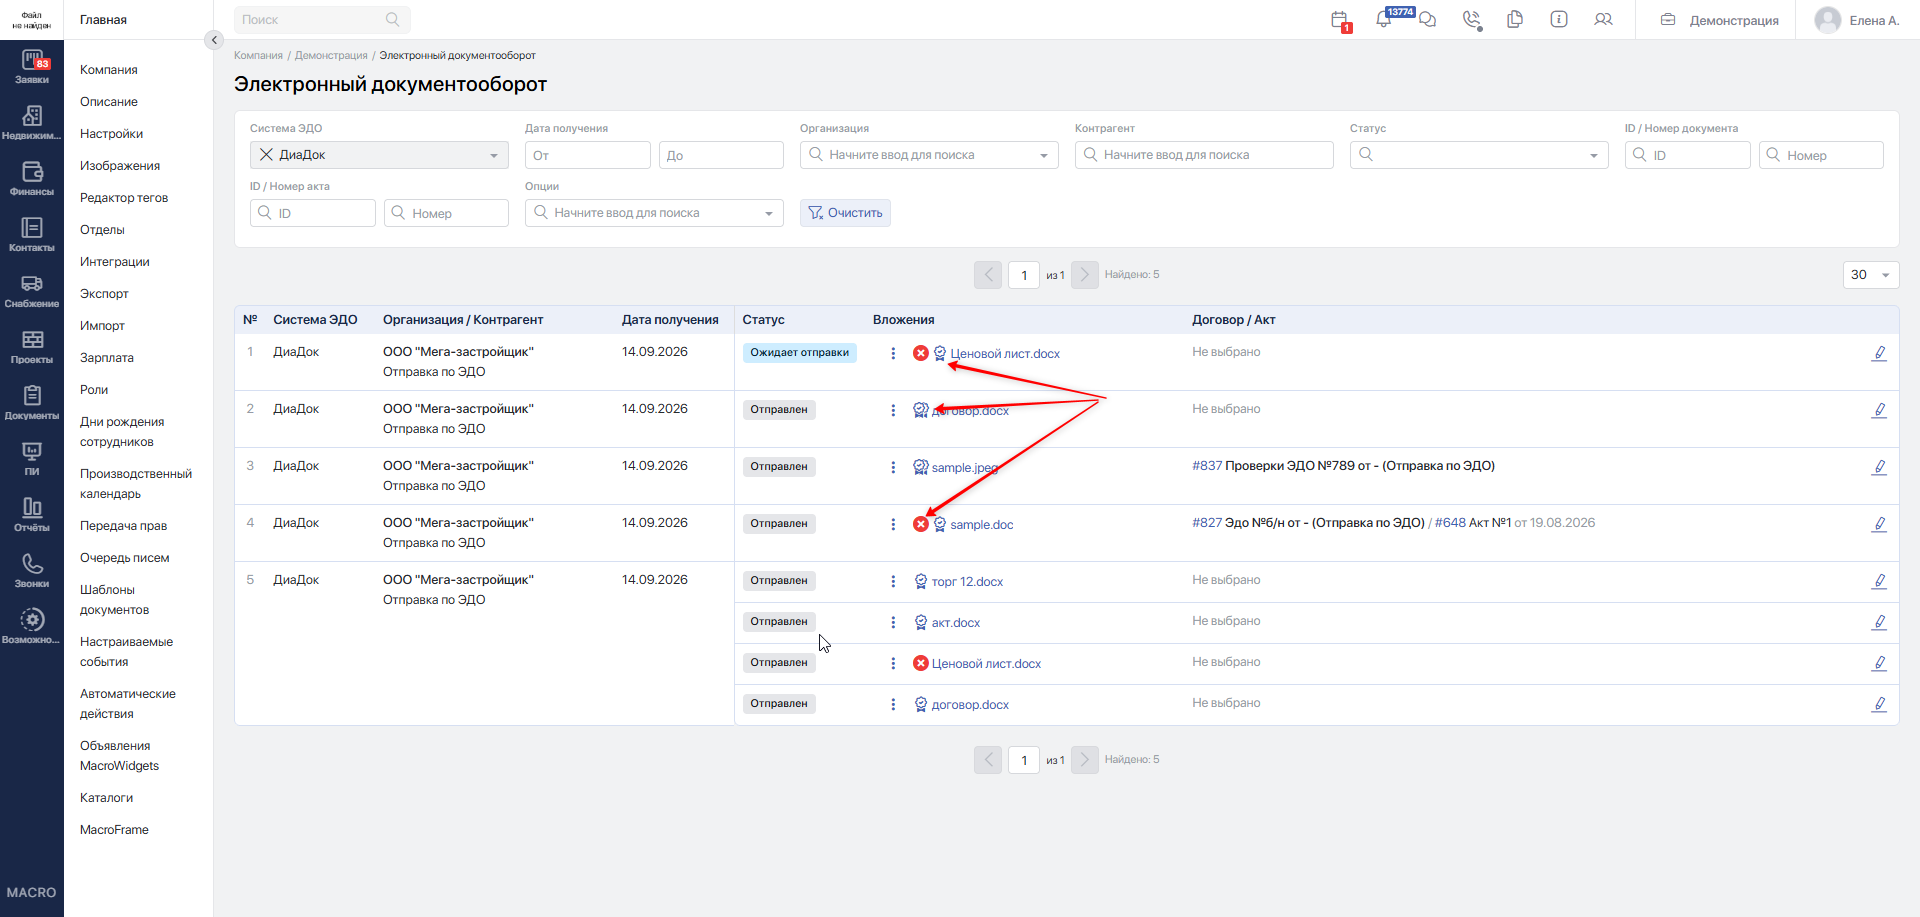Screen dimensions: 1920x917
Task: Click the phone calls icon in header
Action: point(1471,20)
